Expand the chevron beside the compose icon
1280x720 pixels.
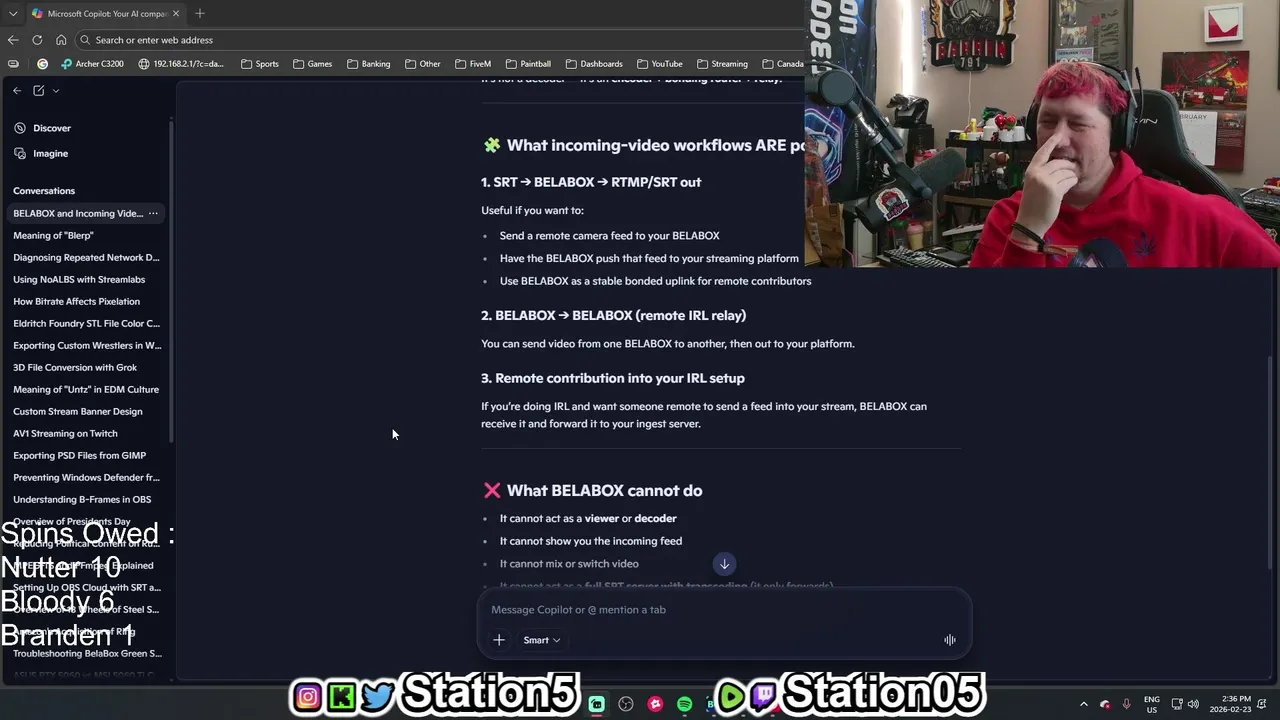tap(55, 90)
